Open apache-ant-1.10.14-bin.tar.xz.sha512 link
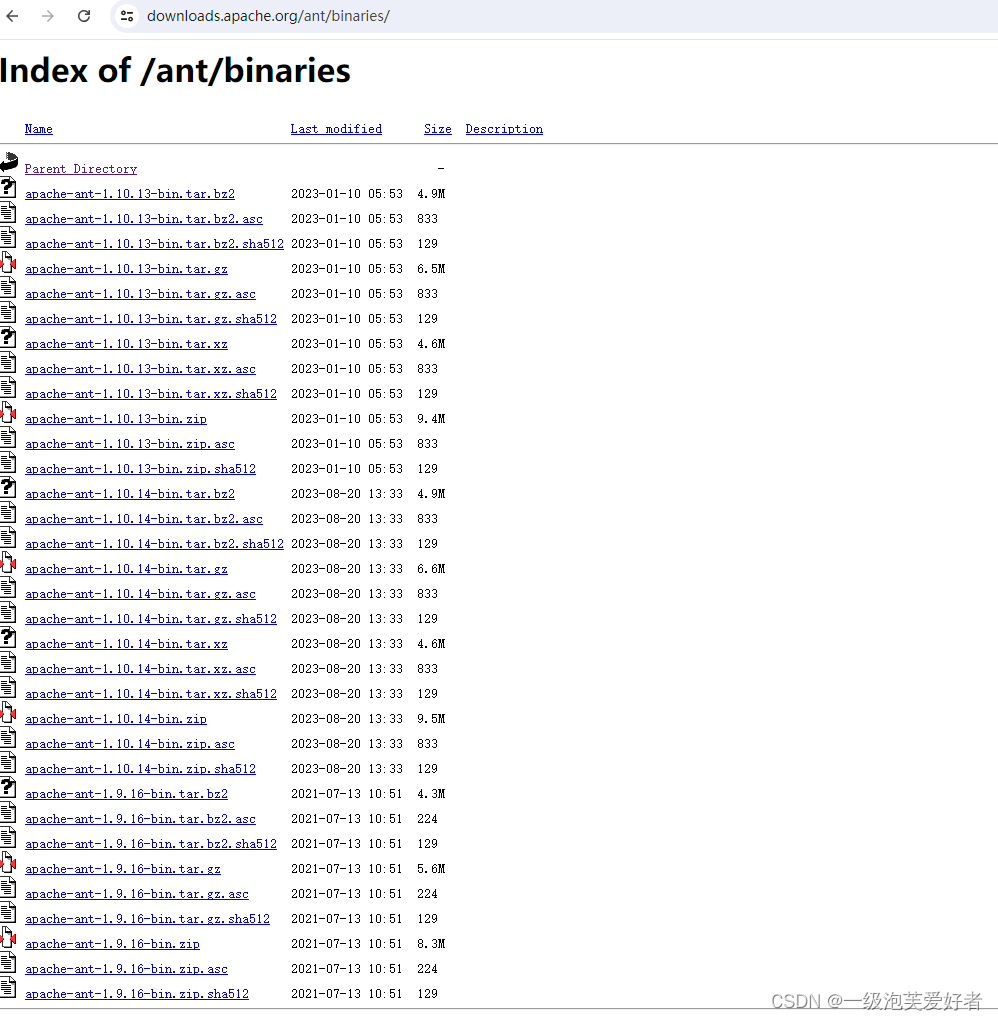The height and width of the screenshot is (1020, 998). (x=151, y=694)
